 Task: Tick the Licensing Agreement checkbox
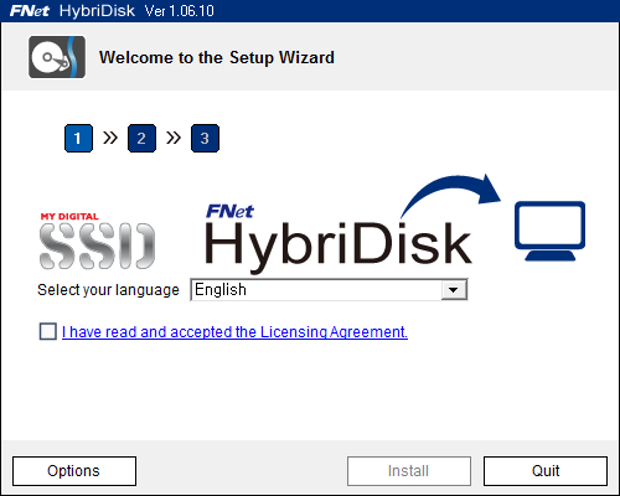tap(48, 331)
